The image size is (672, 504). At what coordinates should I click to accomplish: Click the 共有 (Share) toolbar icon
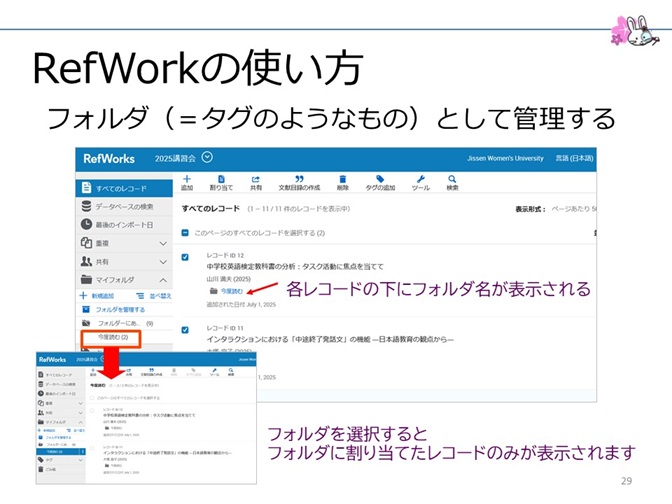[x=256, y=180]
